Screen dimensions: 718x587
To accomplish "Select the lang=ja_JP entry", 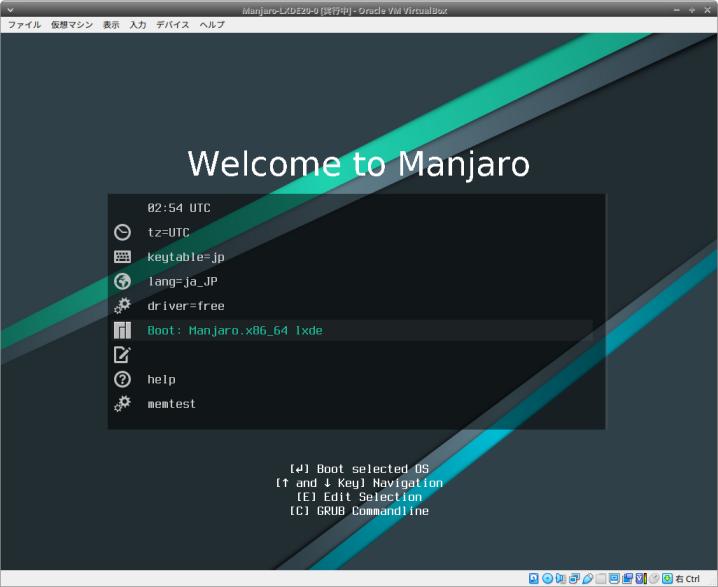I will pos(182,282).
